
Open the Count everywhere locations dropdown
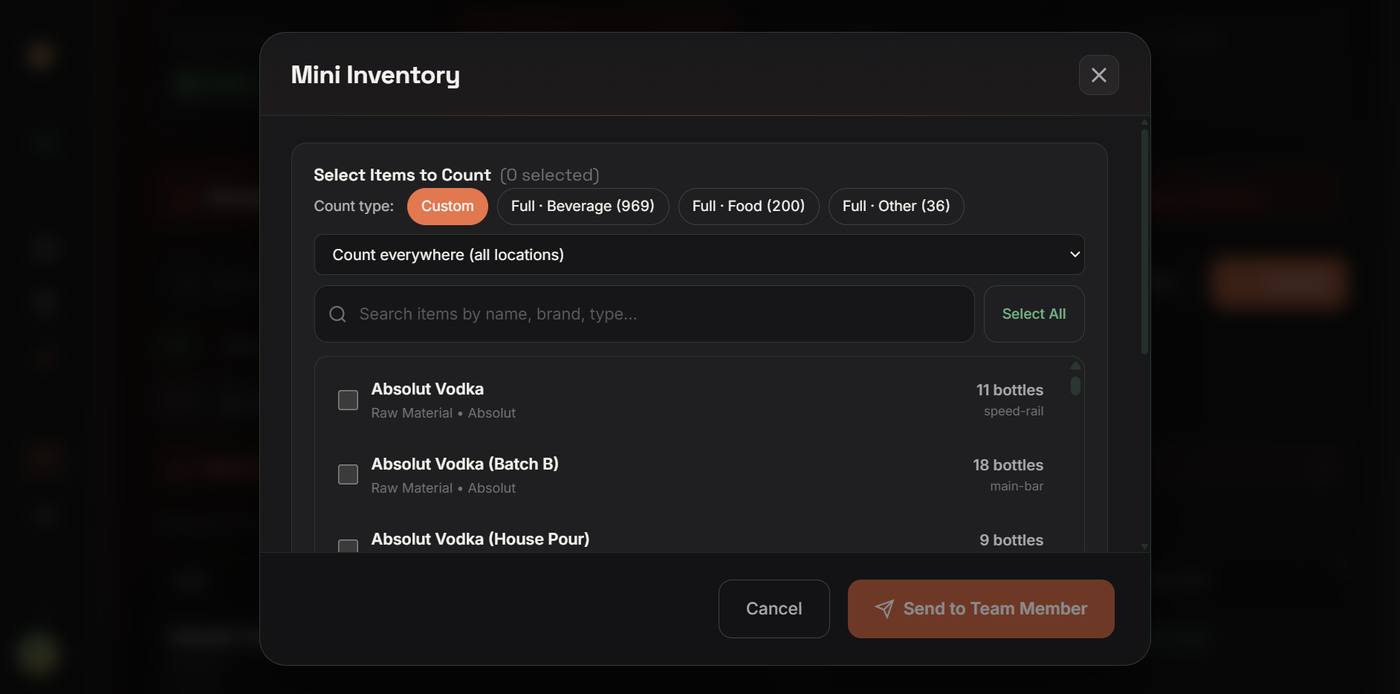pos(699,255)
